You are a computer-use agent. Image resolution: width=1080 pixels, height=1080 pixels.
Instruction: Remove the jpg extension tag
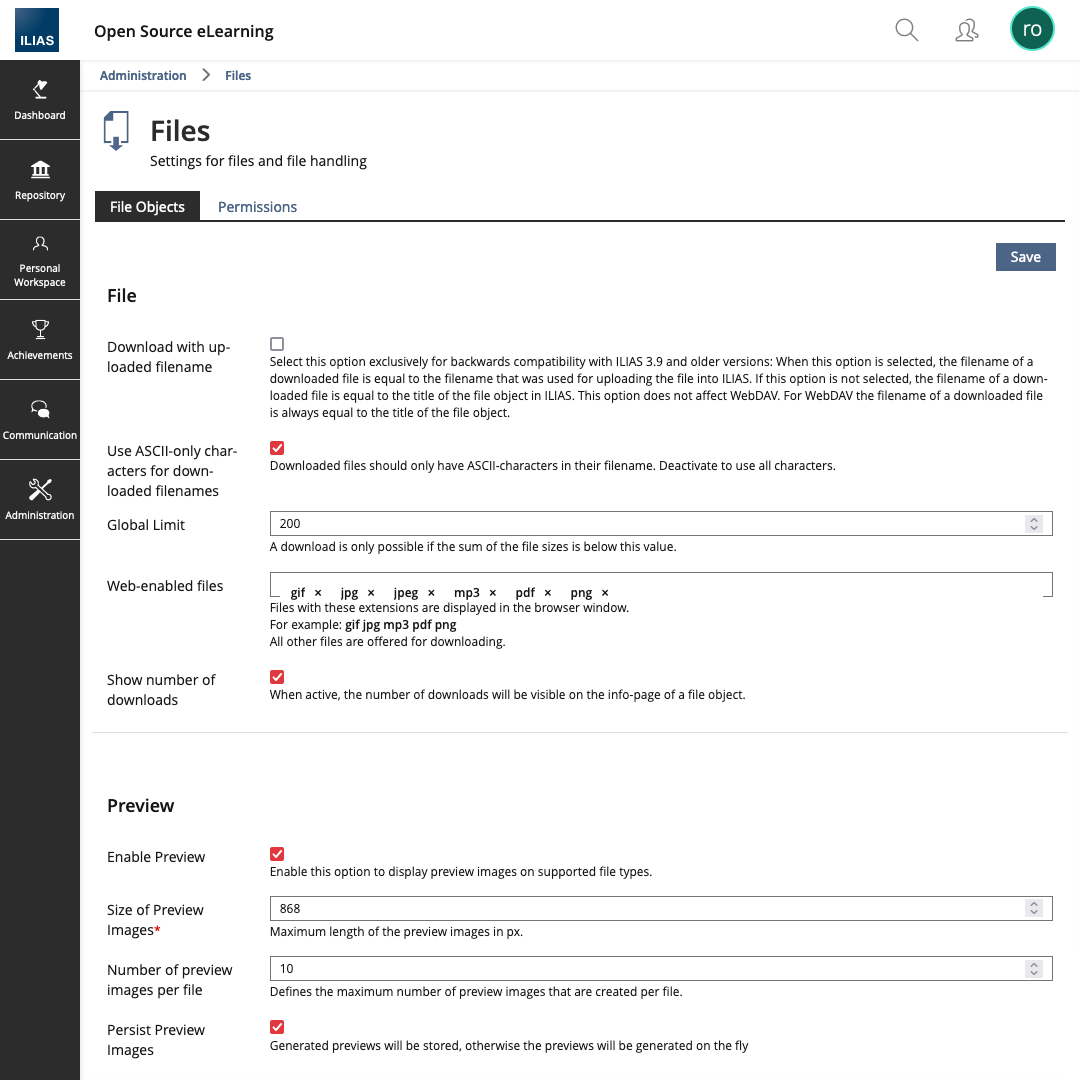[371, 592]
